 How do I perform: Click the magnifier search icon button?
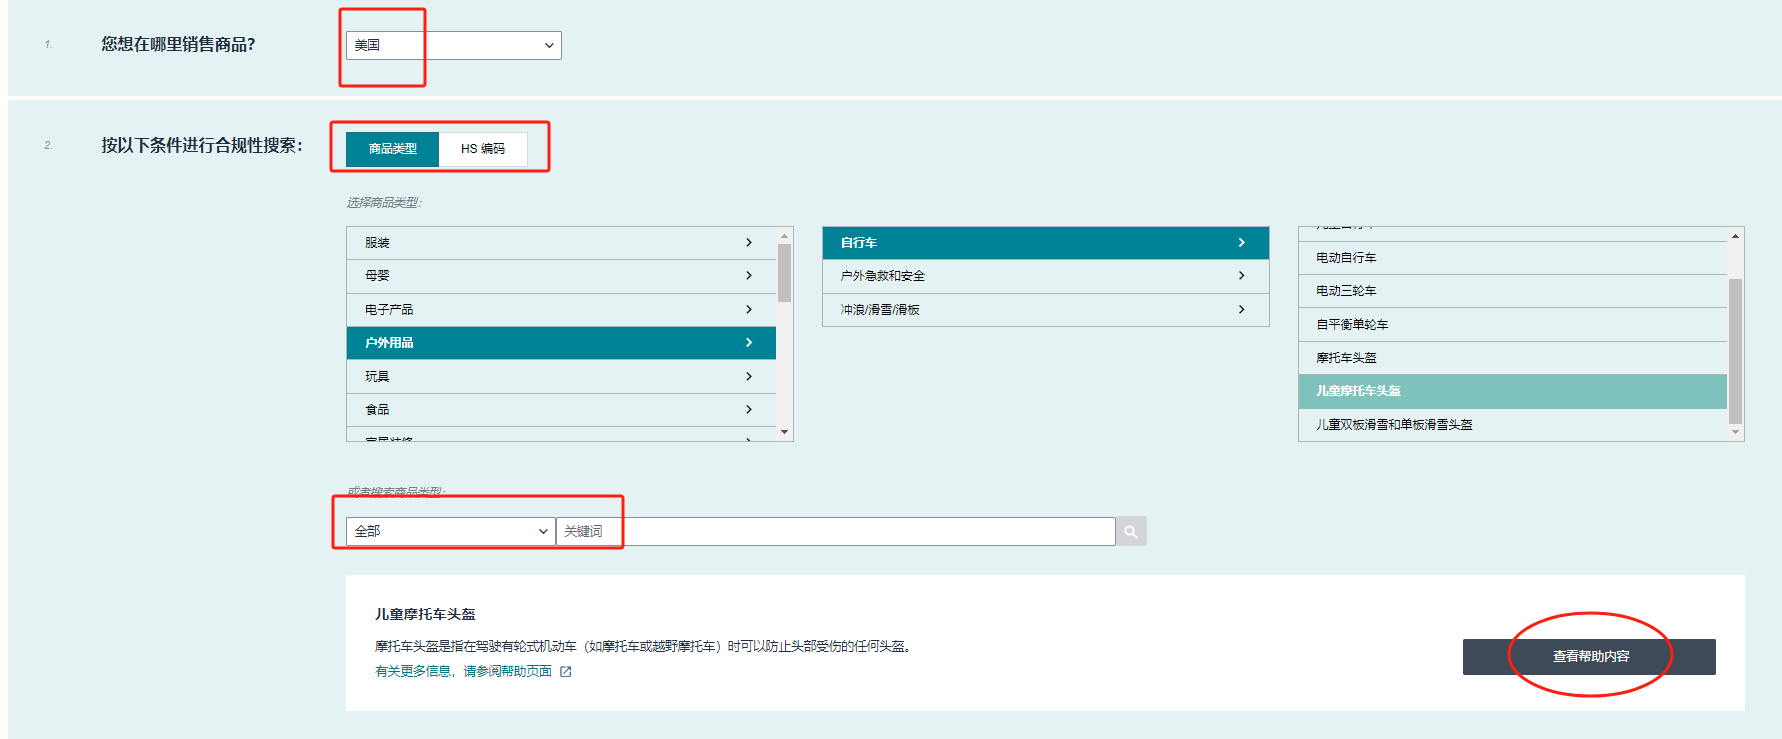[x=1131, y=531]
